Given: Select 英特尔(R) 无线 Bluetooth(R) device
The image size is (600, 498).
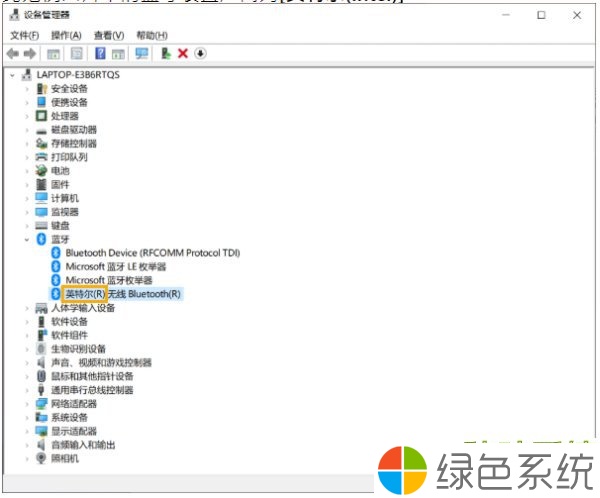Looking at the screenshot, I should pos(123,294).
